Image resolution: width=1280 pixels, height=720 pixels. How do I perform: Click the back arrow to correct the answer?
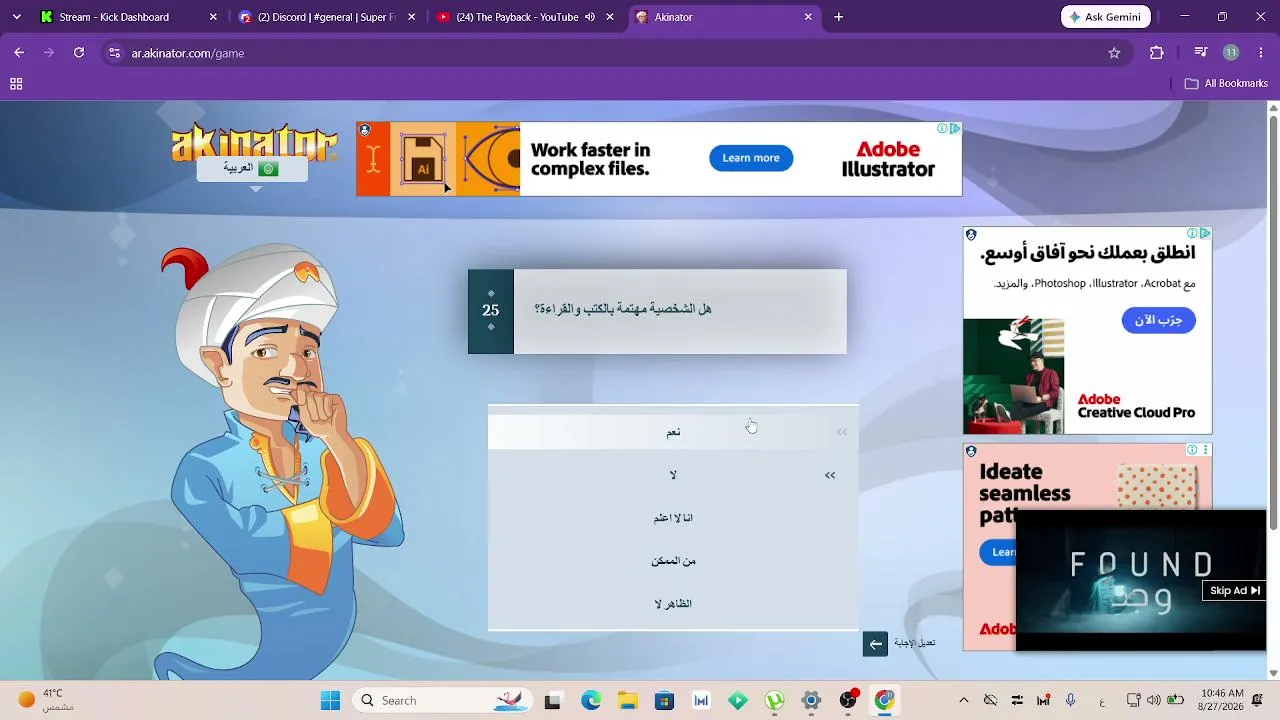tap(875, 644)
